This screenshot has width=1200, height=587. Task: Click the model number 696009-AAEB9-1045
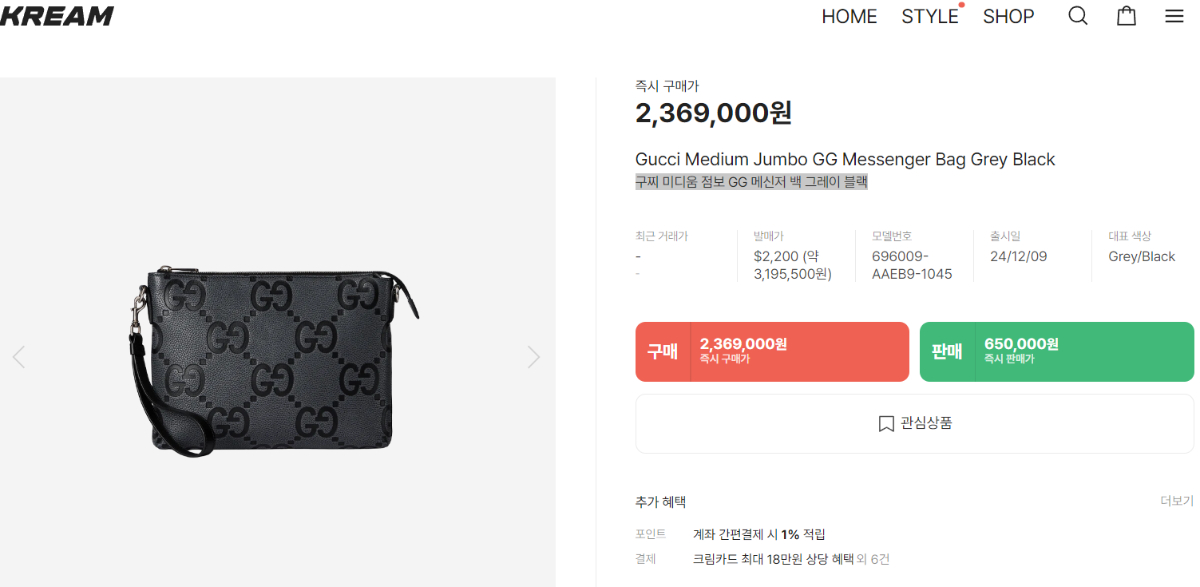coord(911,265)
